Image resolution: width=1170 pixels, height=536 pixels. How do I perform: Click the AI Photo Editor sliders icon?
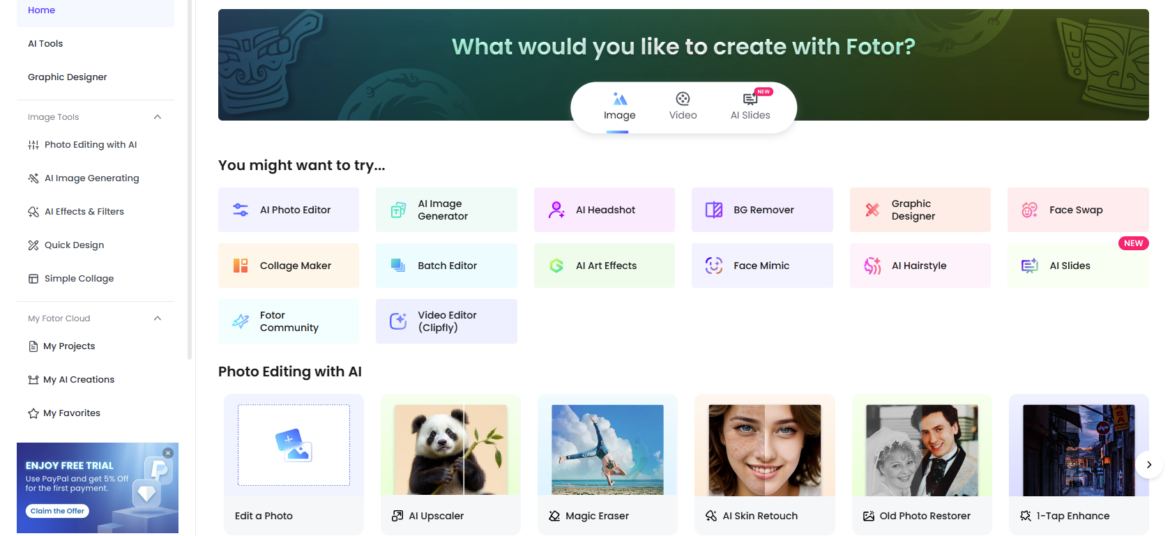point(240,210)
